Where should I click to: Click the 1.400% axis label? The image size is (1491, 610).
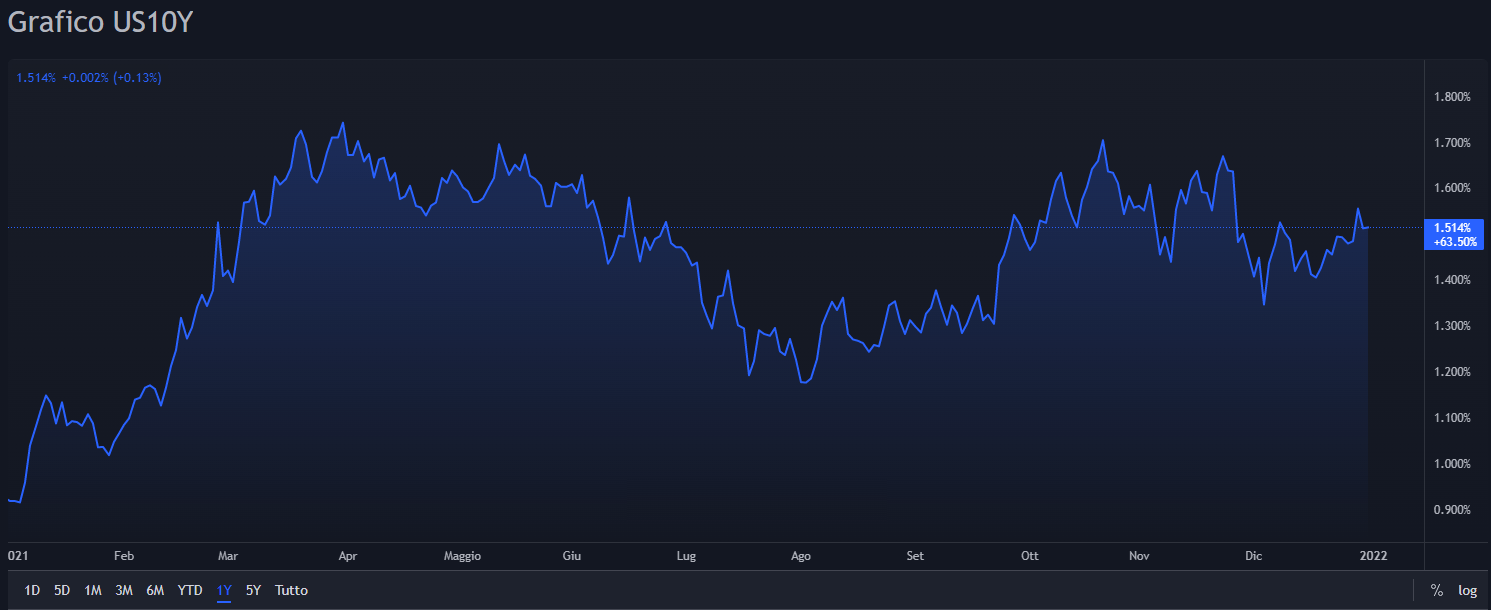pyautogui.click(x=1452, y=280)
